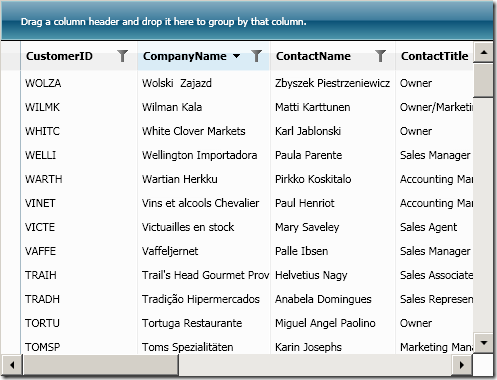Select the WOLZA customer ID cell
The width and height of the screenshot is (497, 380).
tap(79, 83)
